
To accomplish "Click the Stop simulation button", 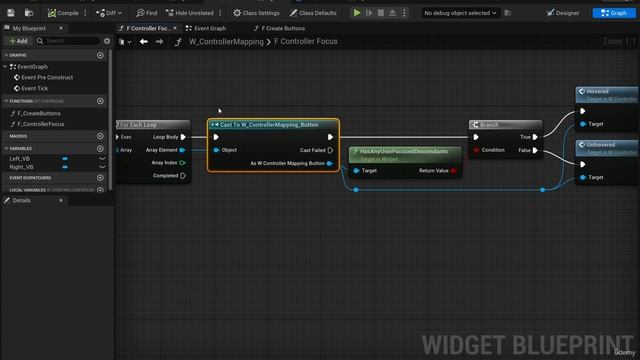I will 380,13.
